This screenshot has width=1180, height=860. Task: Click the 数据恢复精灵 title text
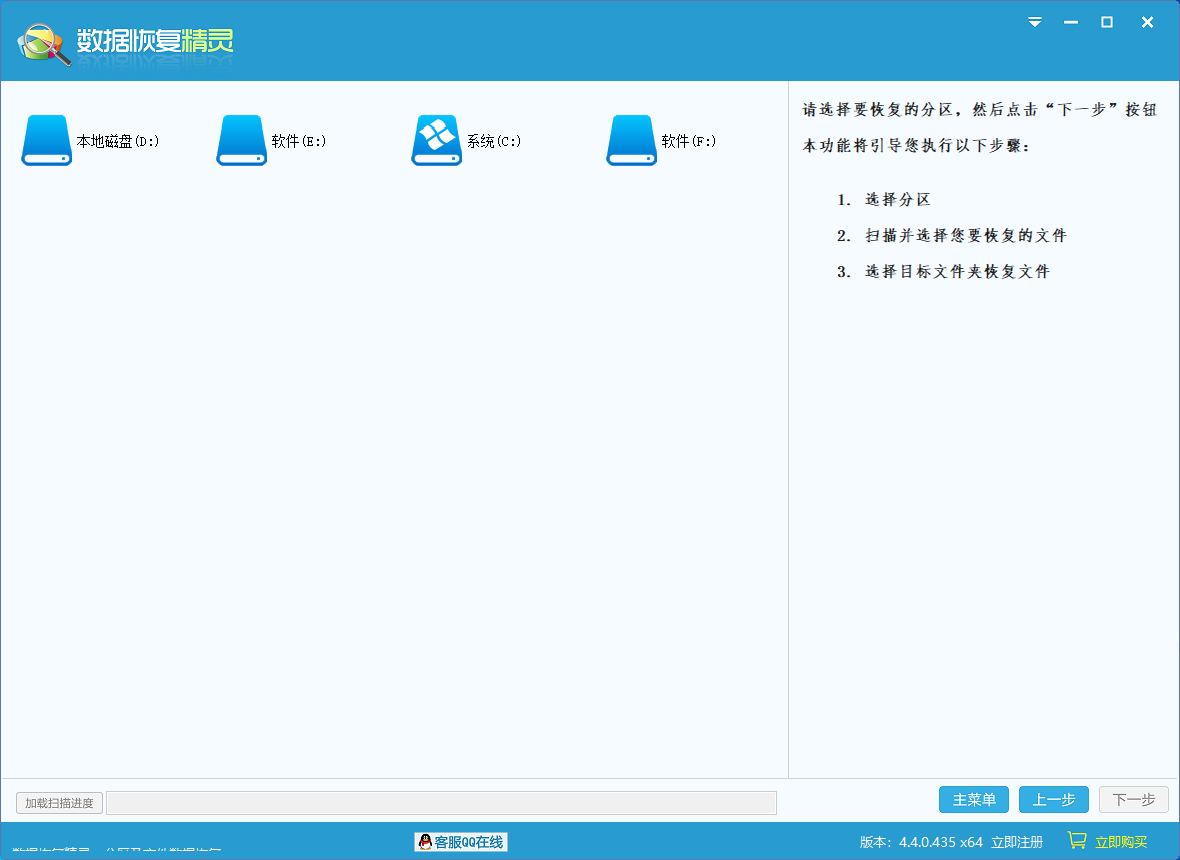click(x=155, y=42)
